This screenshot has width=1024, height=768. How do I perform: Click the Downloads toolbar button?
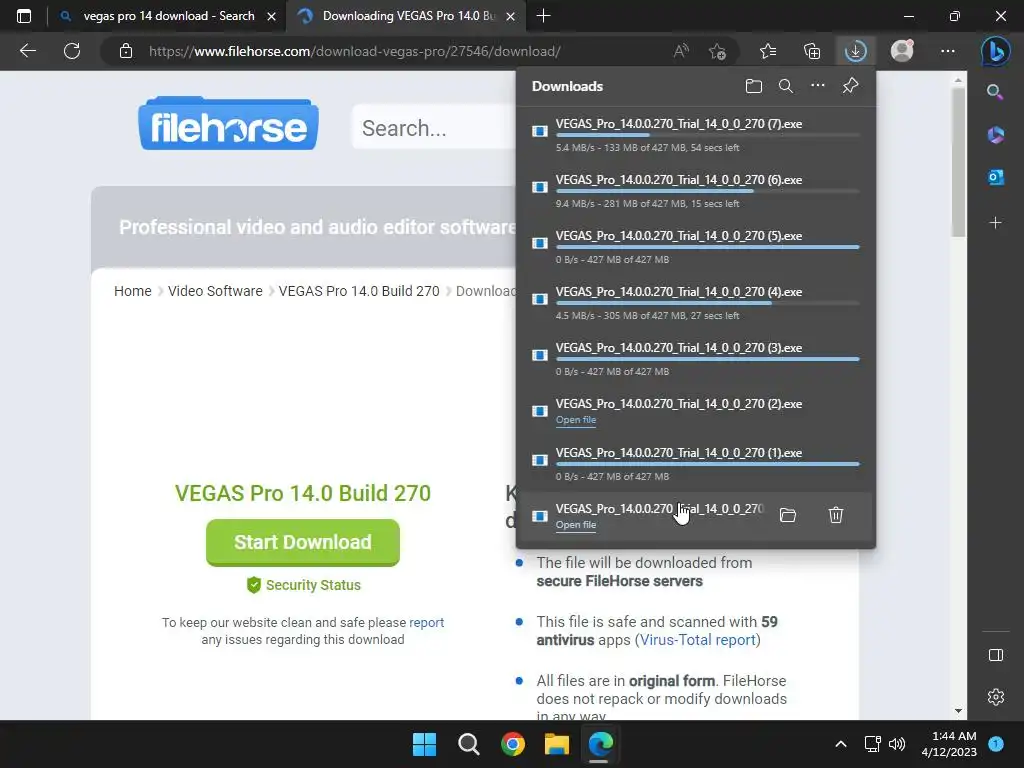click(x=855, y=51)
